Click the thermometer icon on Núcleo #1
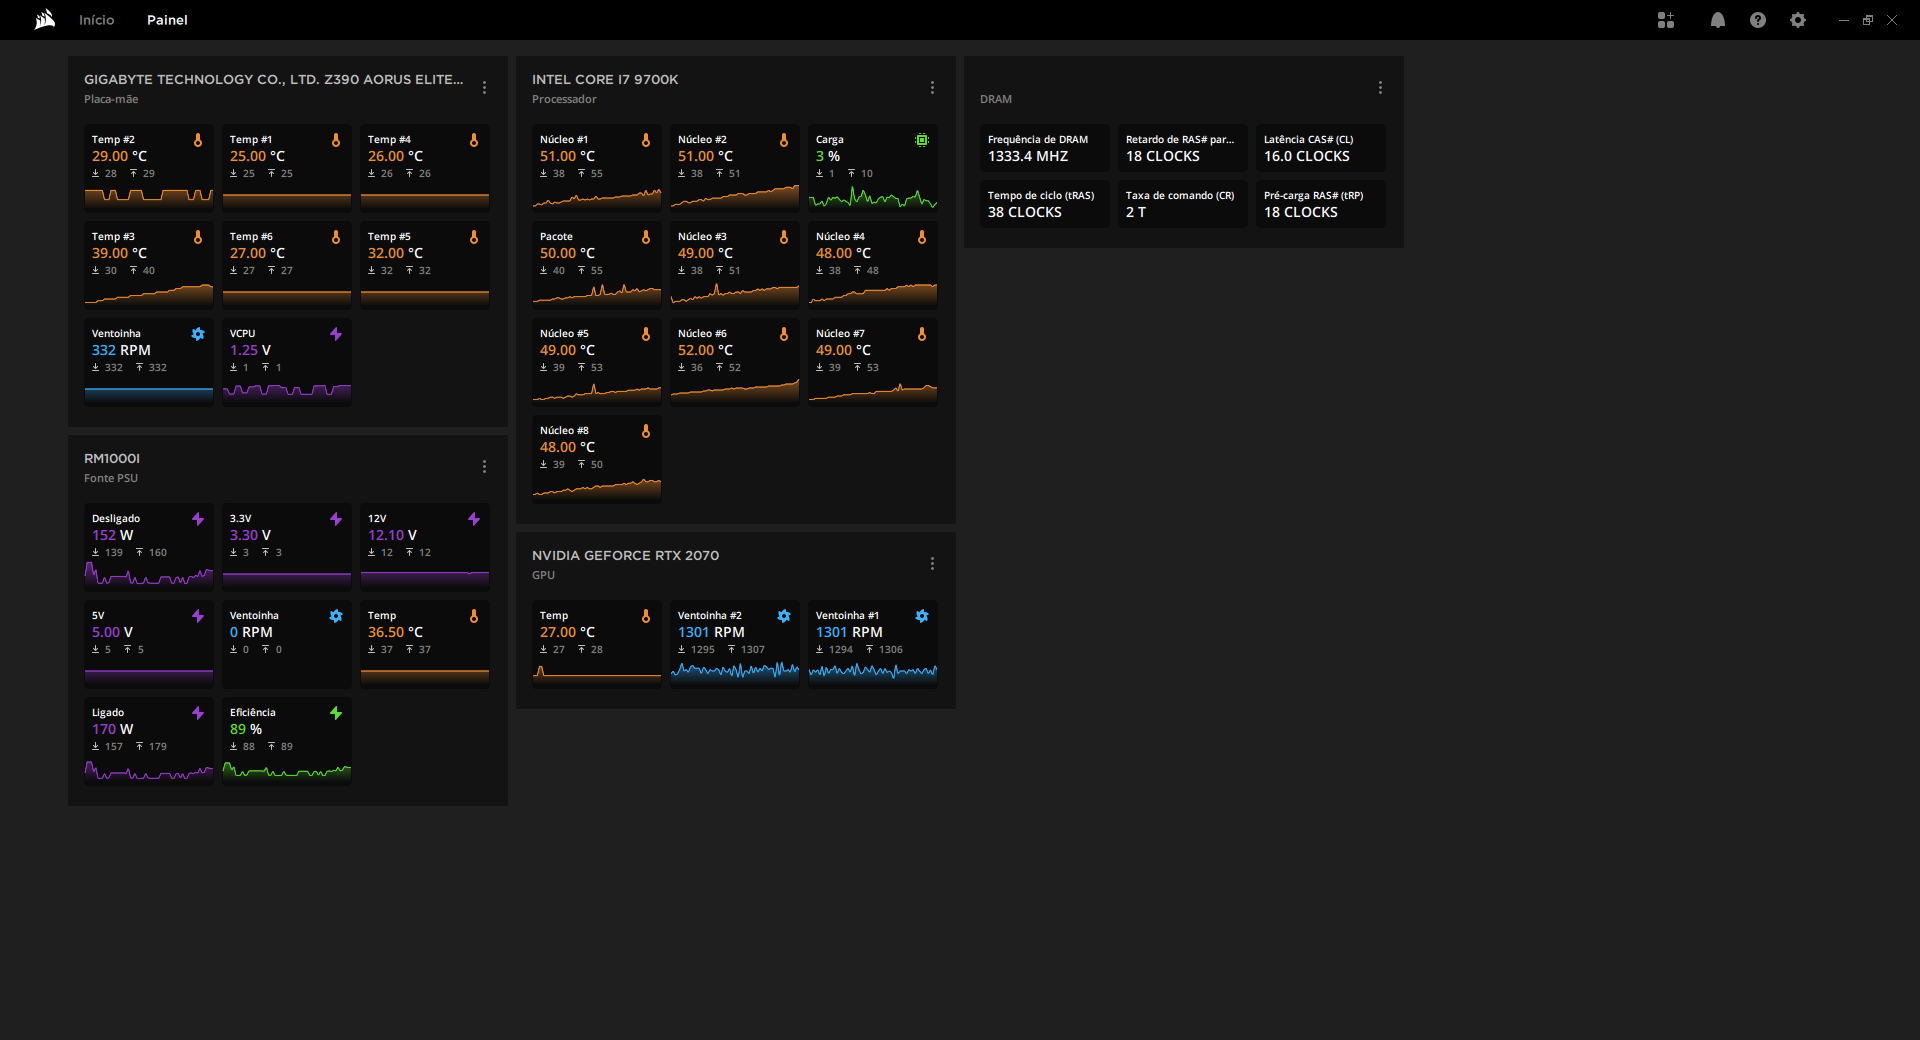The height and width of the screenshot is (1040, 1920). (x=646, y=140)
